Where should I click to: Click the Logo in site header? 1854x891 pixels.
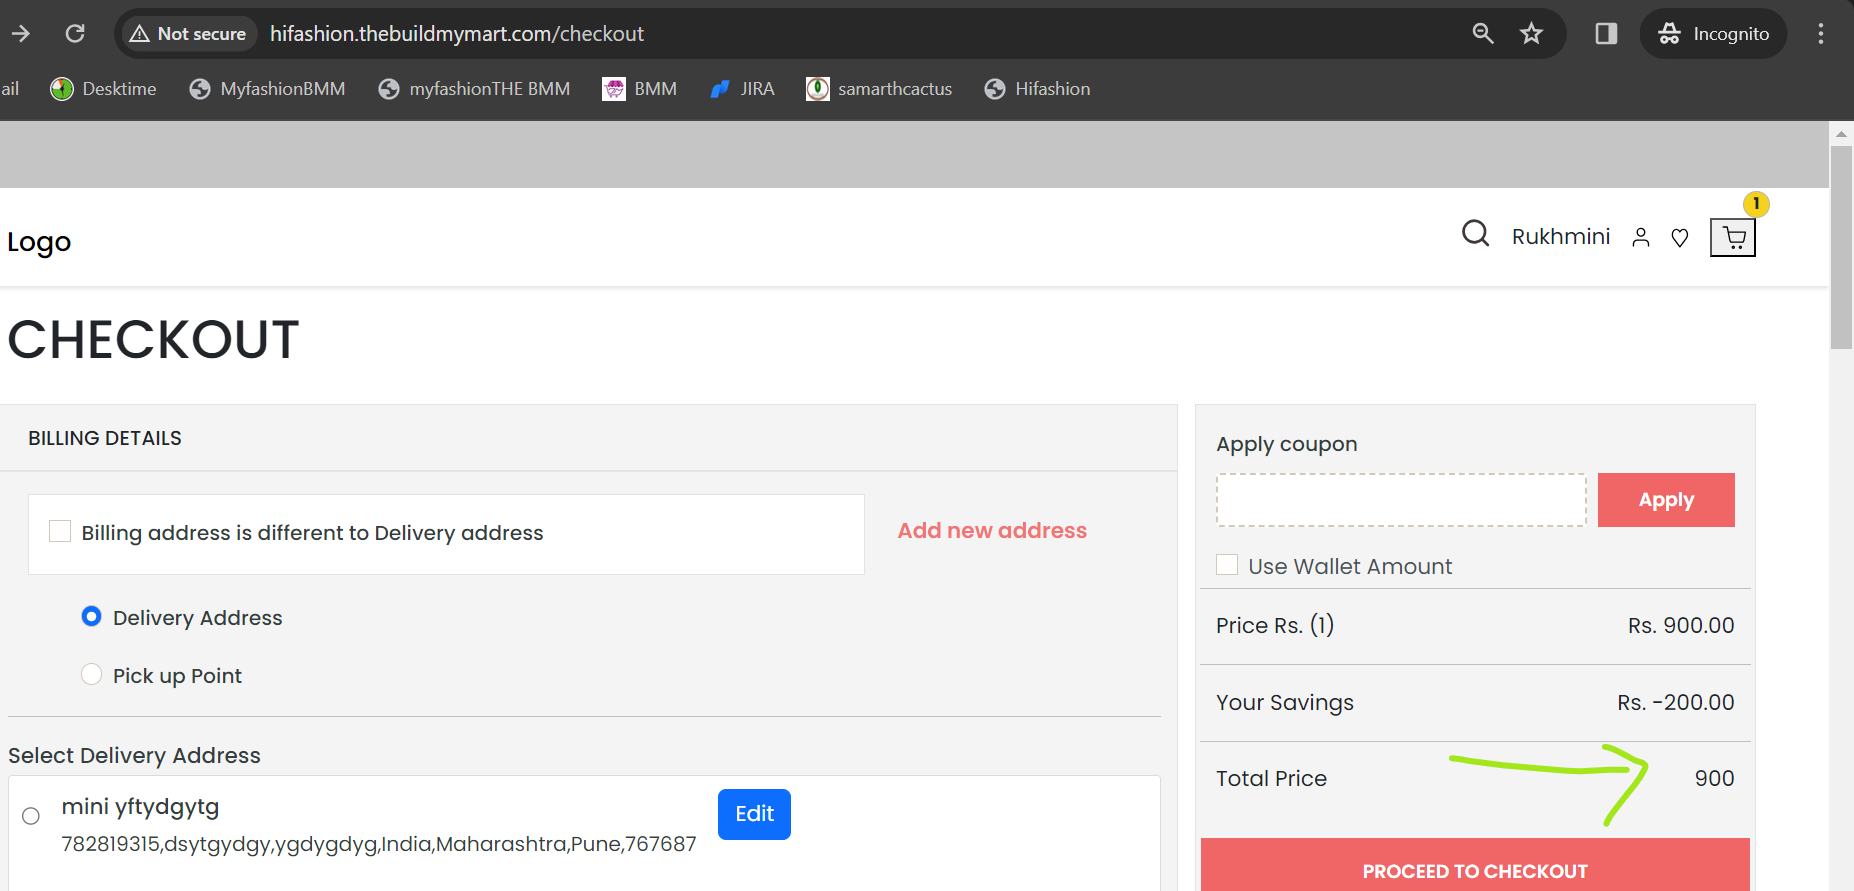(39, 242)
